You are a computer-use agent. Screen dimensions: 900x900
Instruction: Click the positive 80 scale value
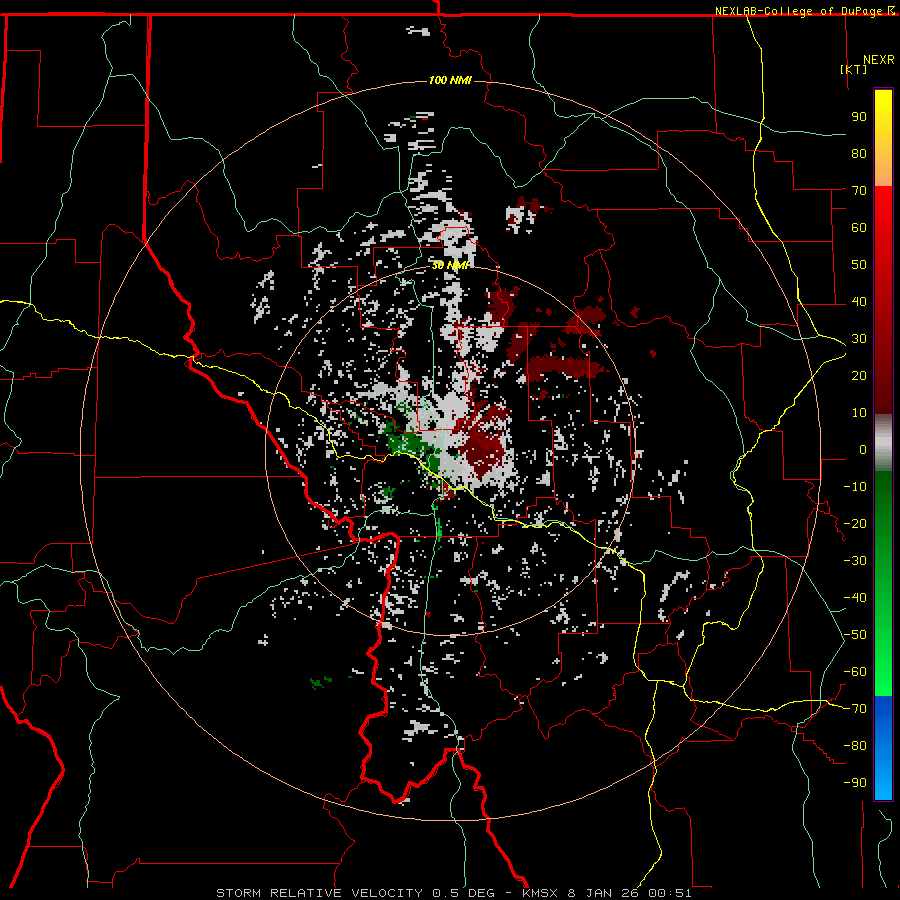859,153
